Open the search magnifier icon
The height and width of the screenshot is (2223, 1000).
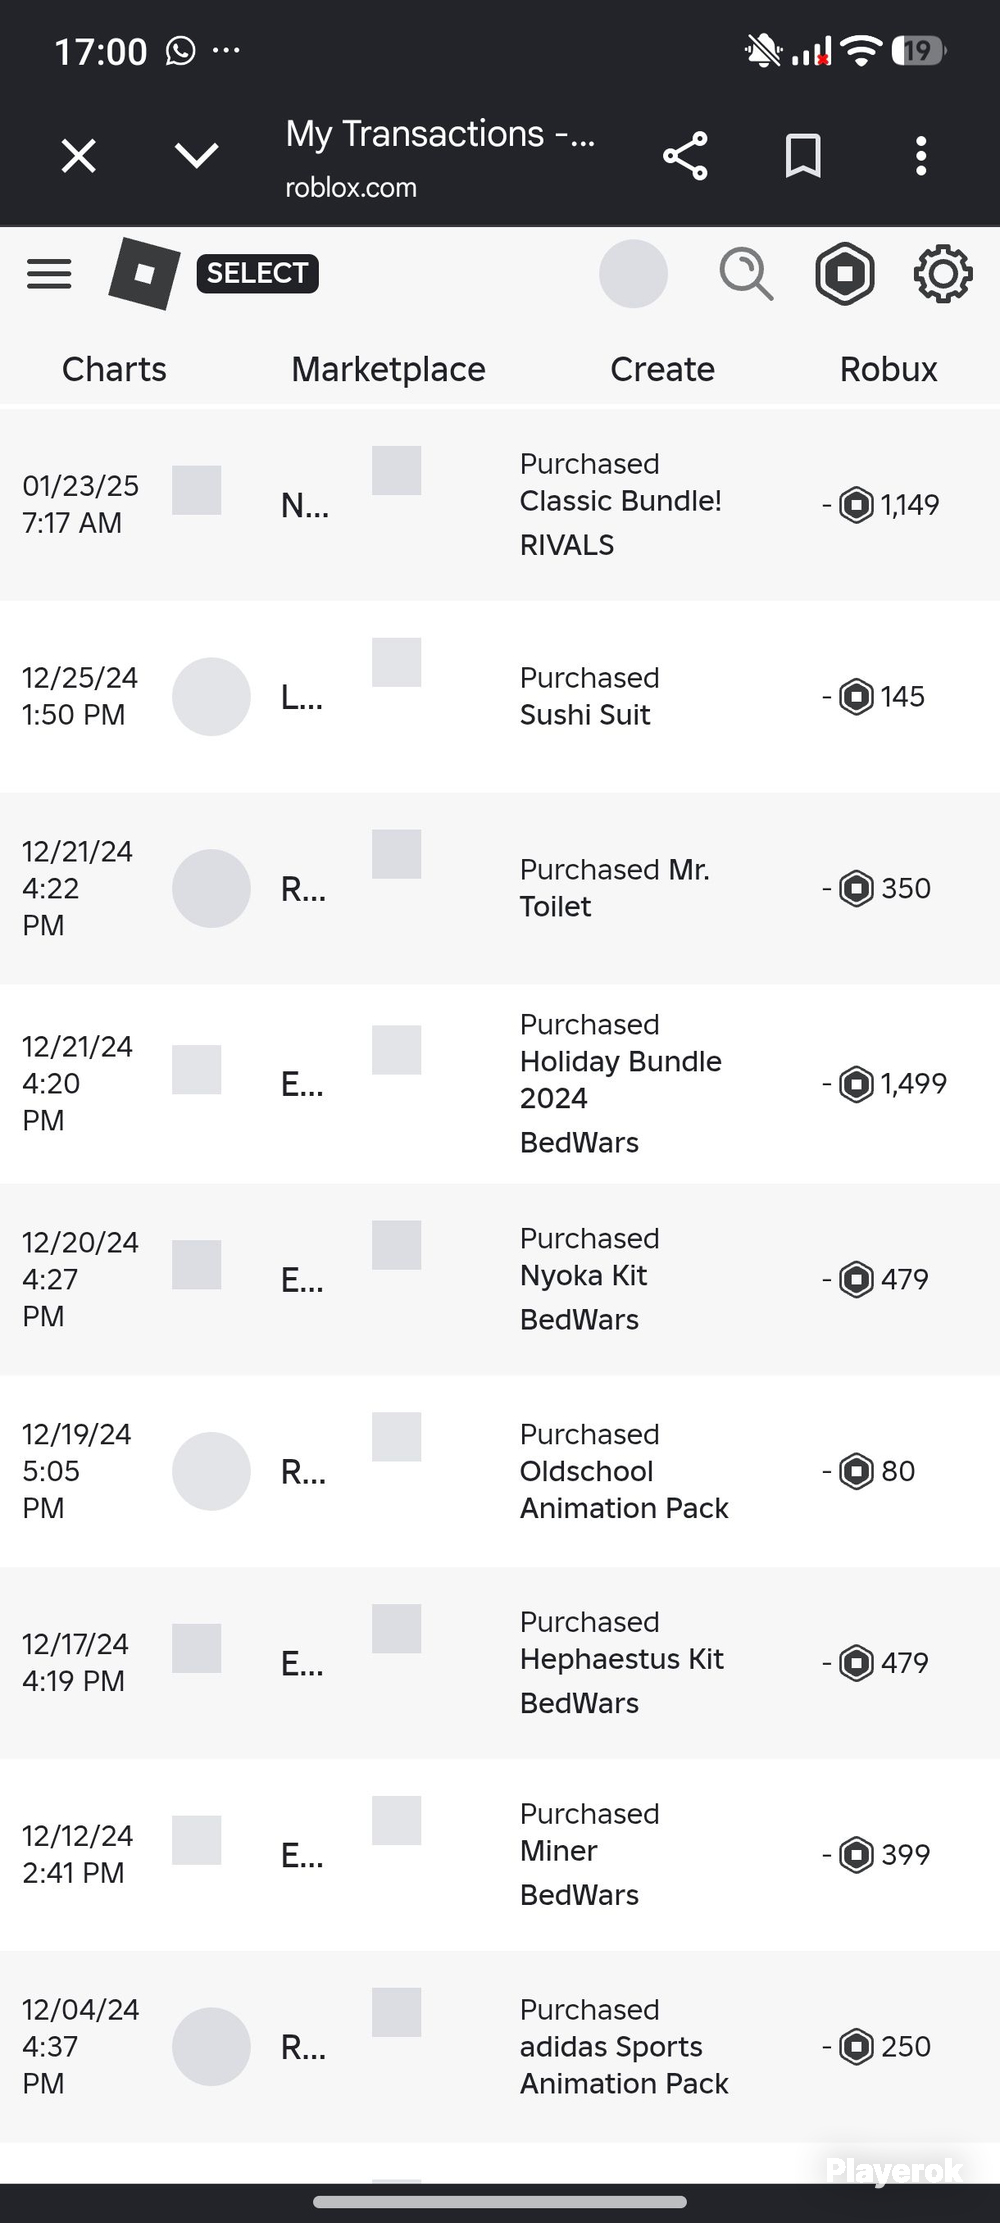[746, 273]
